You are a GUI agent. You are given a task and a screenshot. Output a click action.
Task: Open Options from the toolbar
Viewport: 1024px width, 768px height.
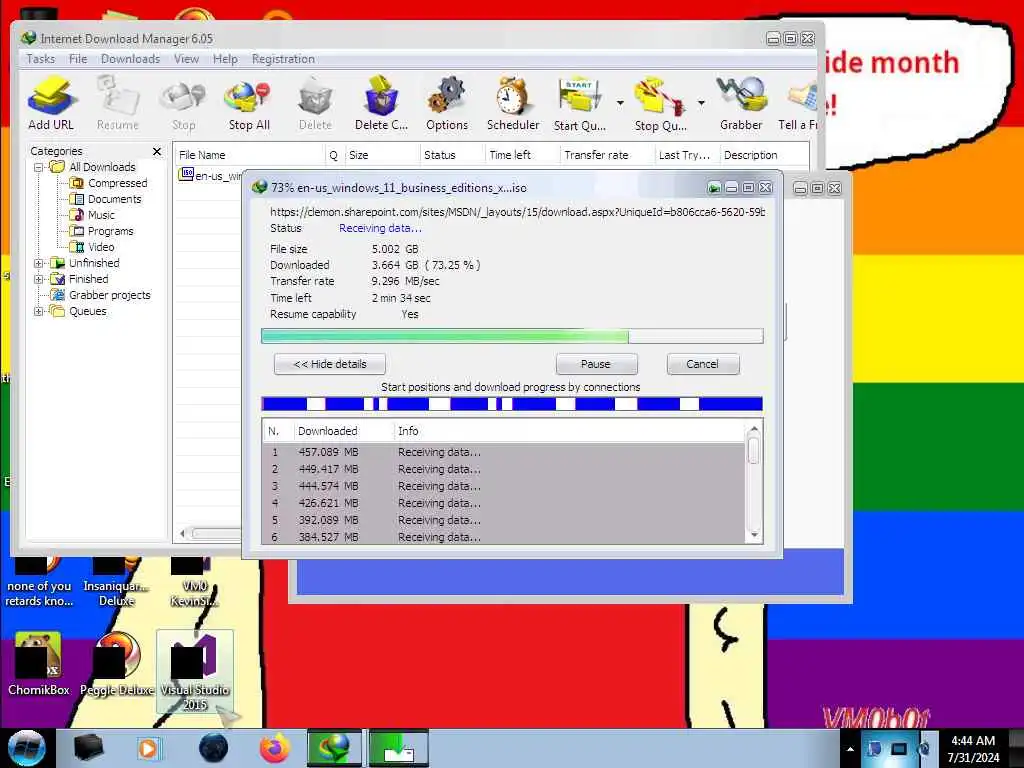(447, 103)
